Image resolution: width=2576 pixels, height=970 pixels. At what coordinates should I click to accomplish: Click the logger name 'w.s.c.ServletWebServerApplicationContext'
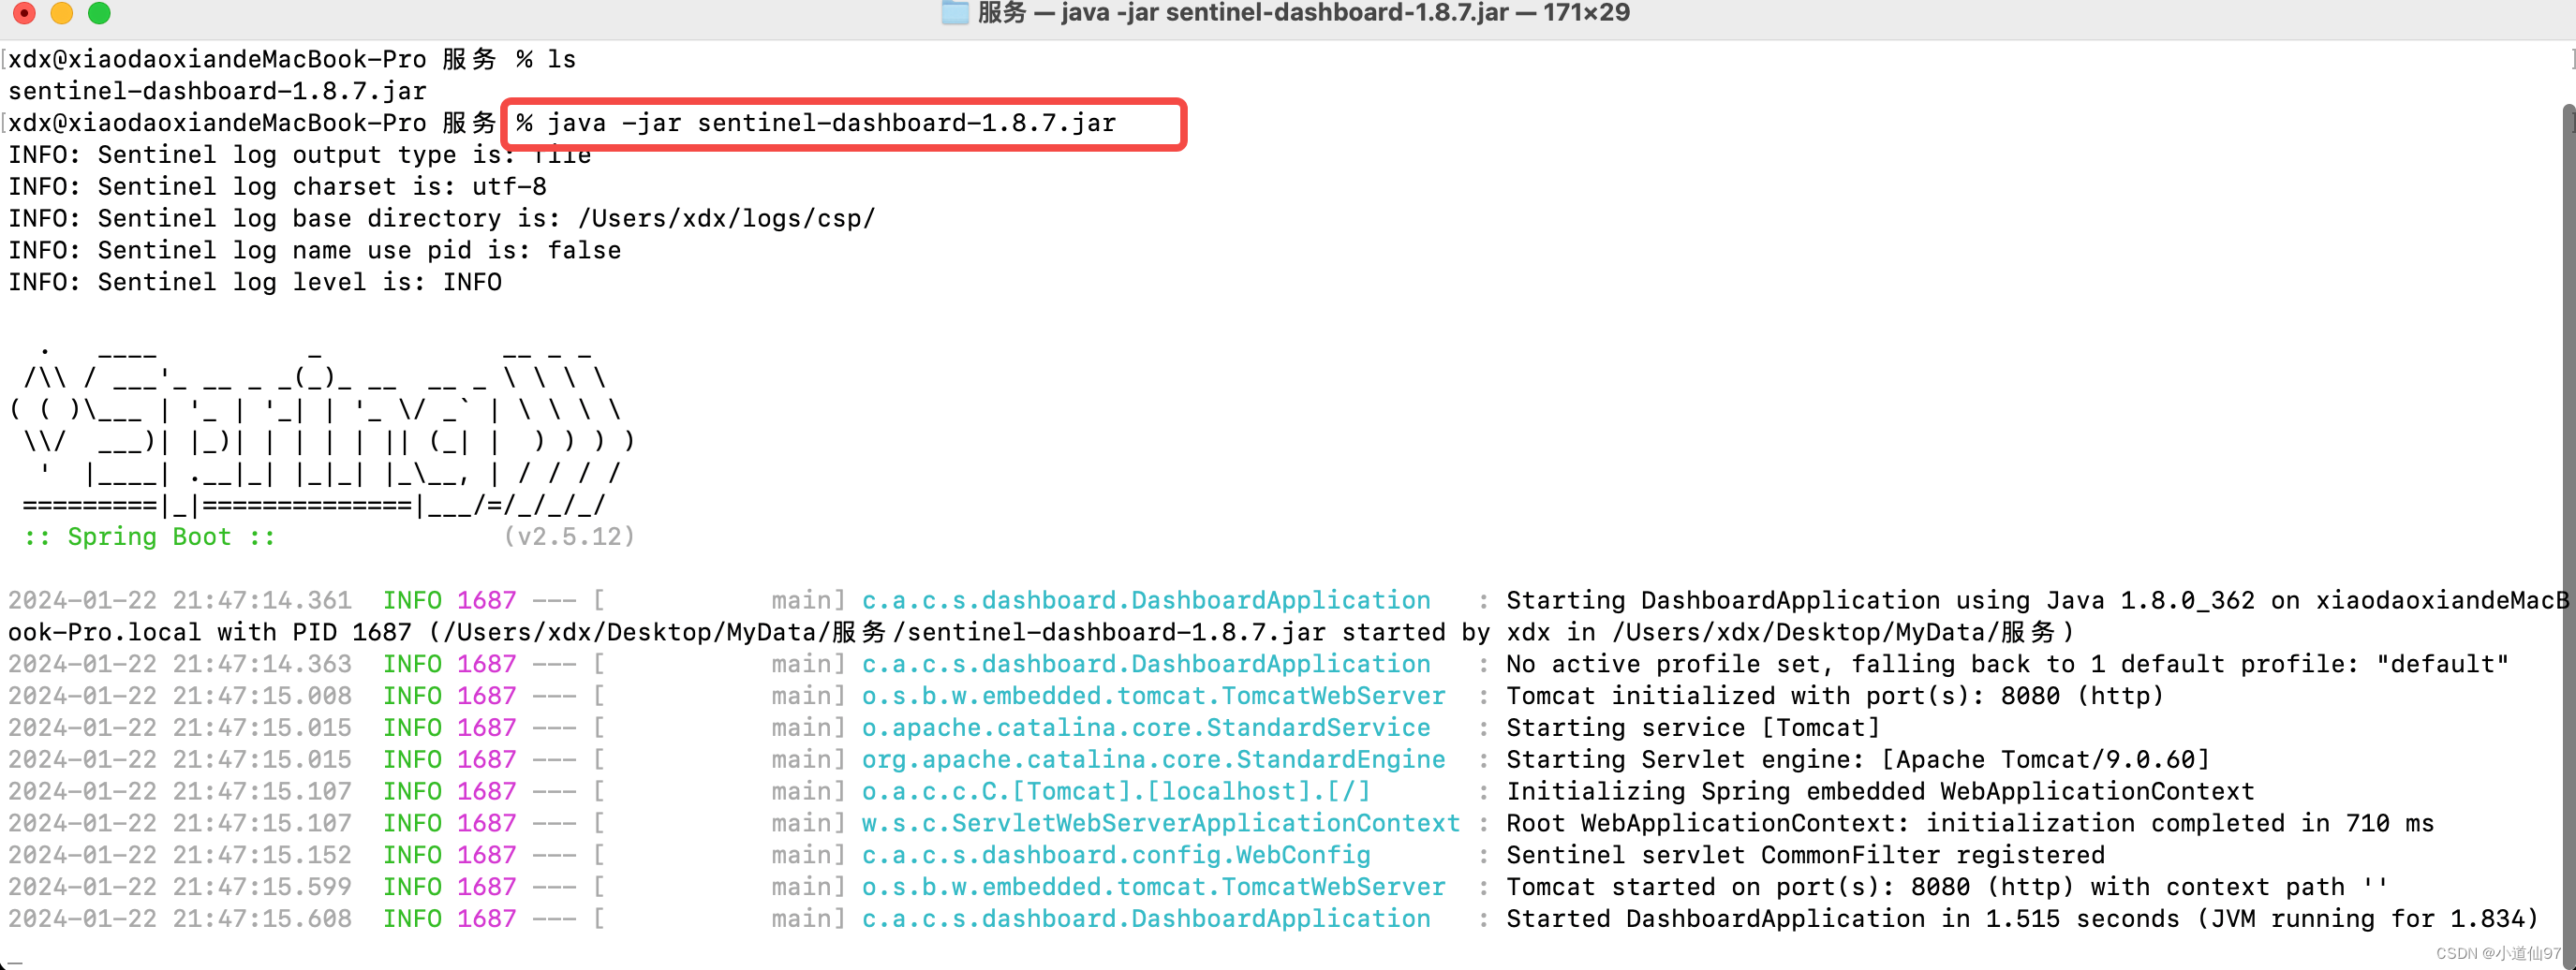tap(1161, 824)
